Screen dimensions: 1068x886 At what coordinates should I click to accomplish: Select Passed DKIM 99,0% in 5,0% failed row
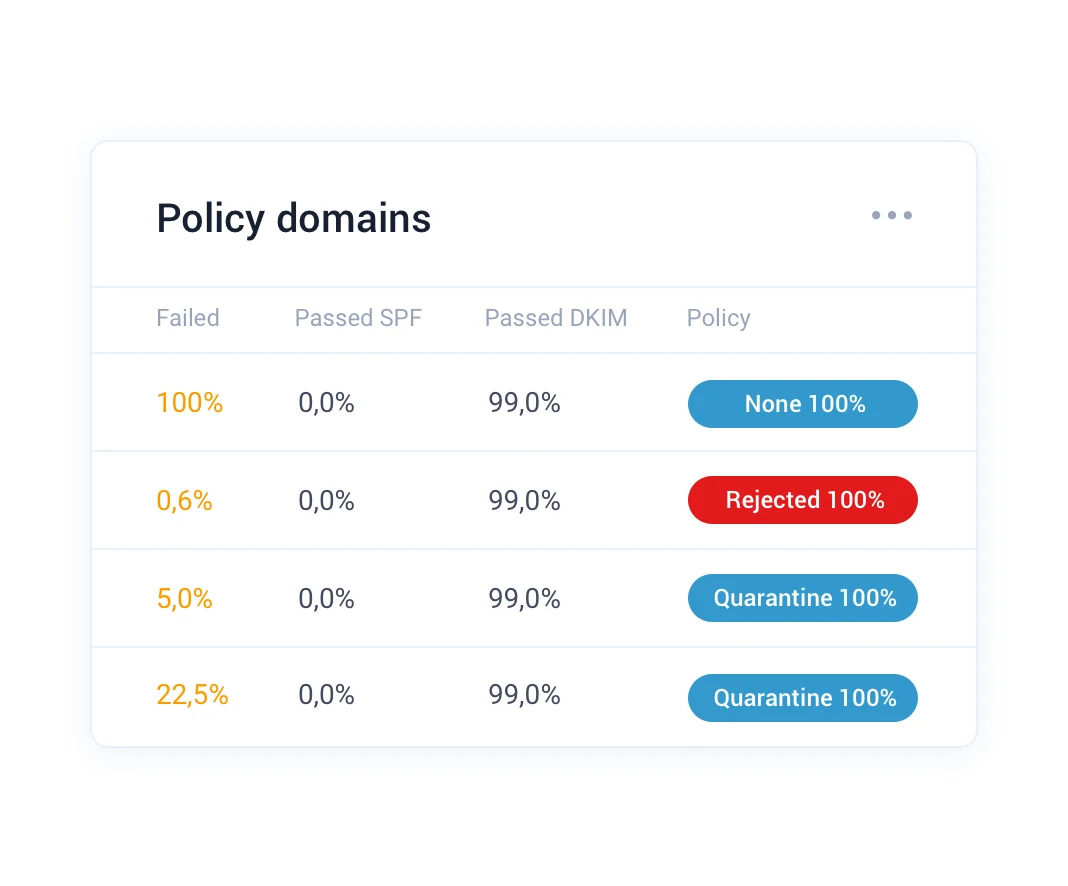point(525,598)
